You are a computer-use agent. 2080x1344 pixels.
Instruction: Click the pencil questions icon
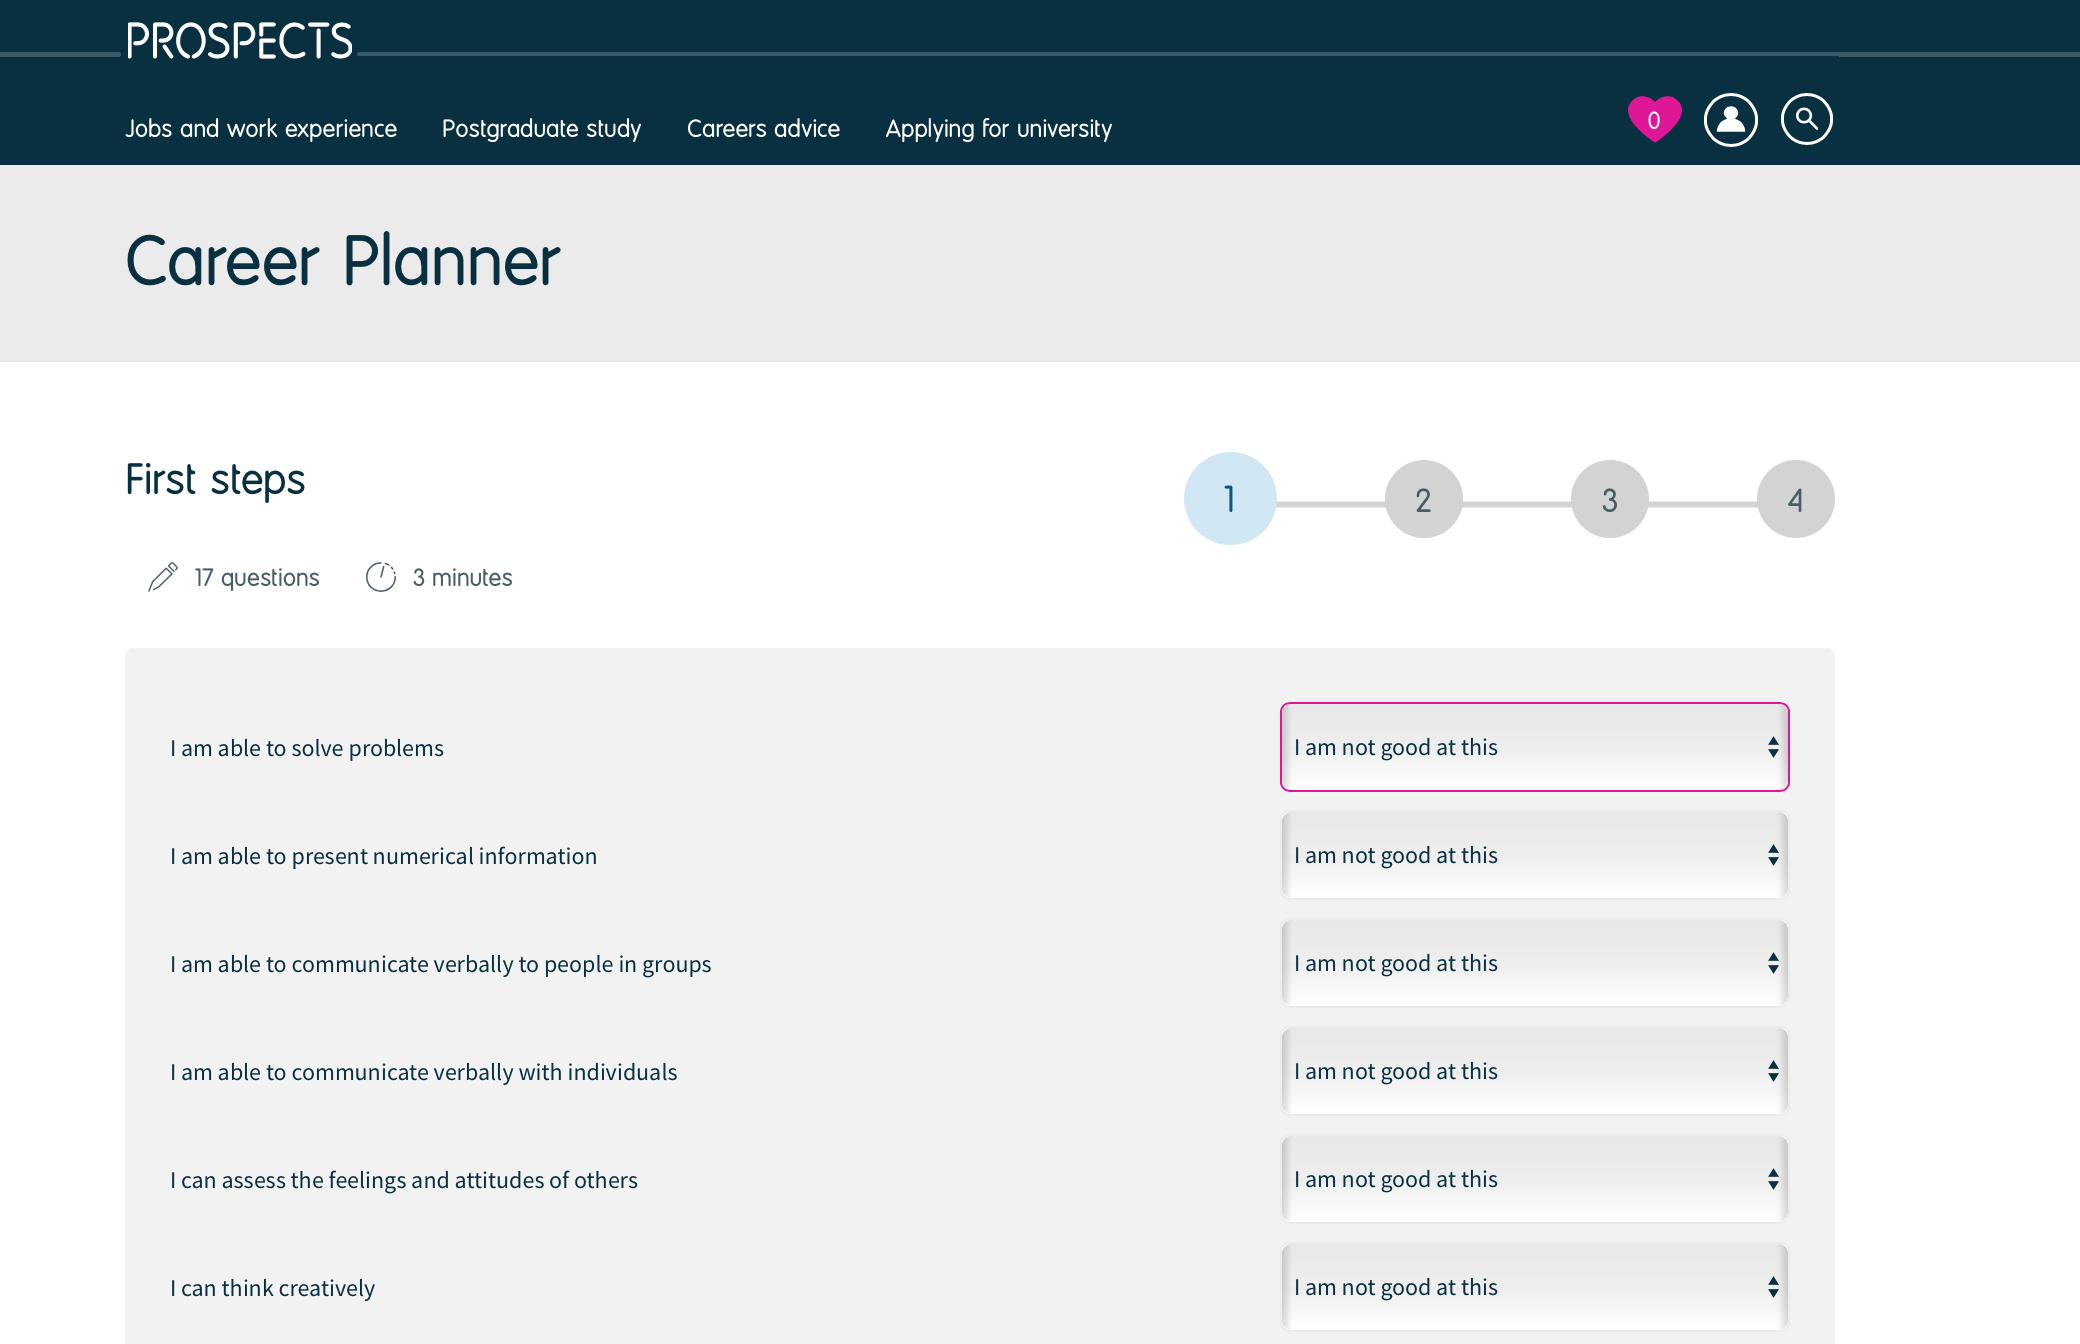[163, 577]
